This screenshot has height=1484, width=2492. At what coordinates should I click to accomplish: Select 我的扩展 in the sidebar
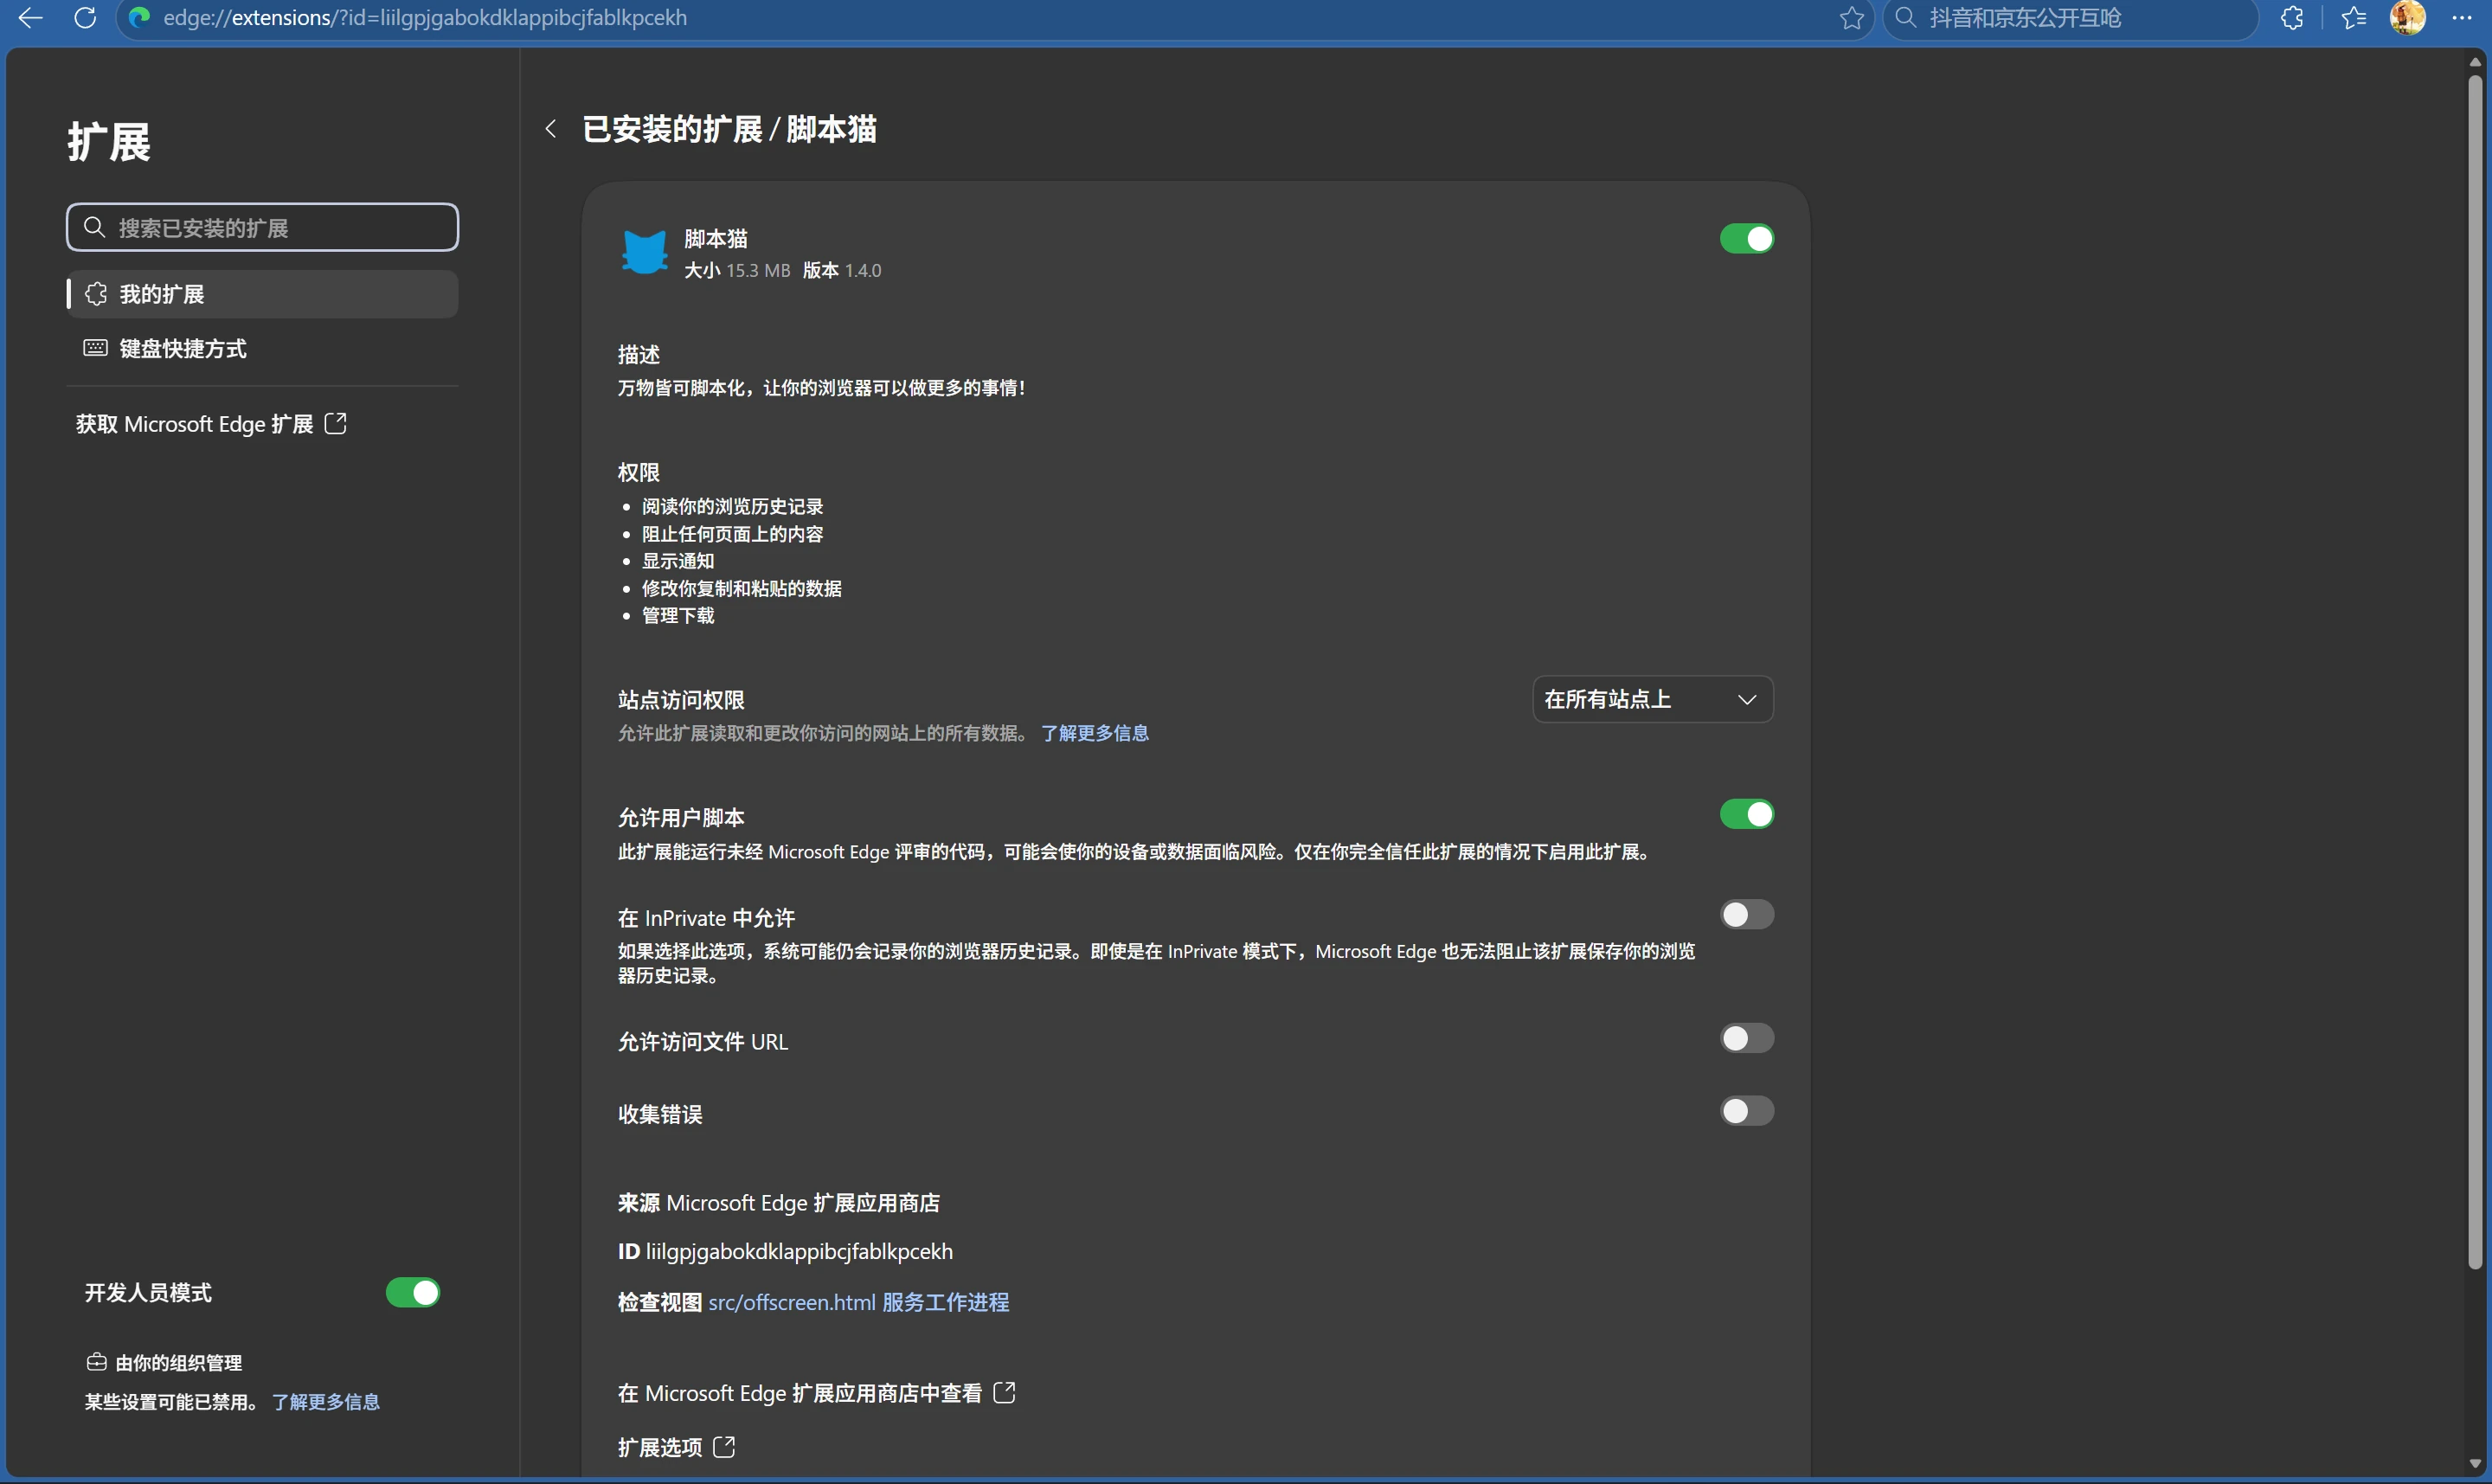click(x=263, y=294)
